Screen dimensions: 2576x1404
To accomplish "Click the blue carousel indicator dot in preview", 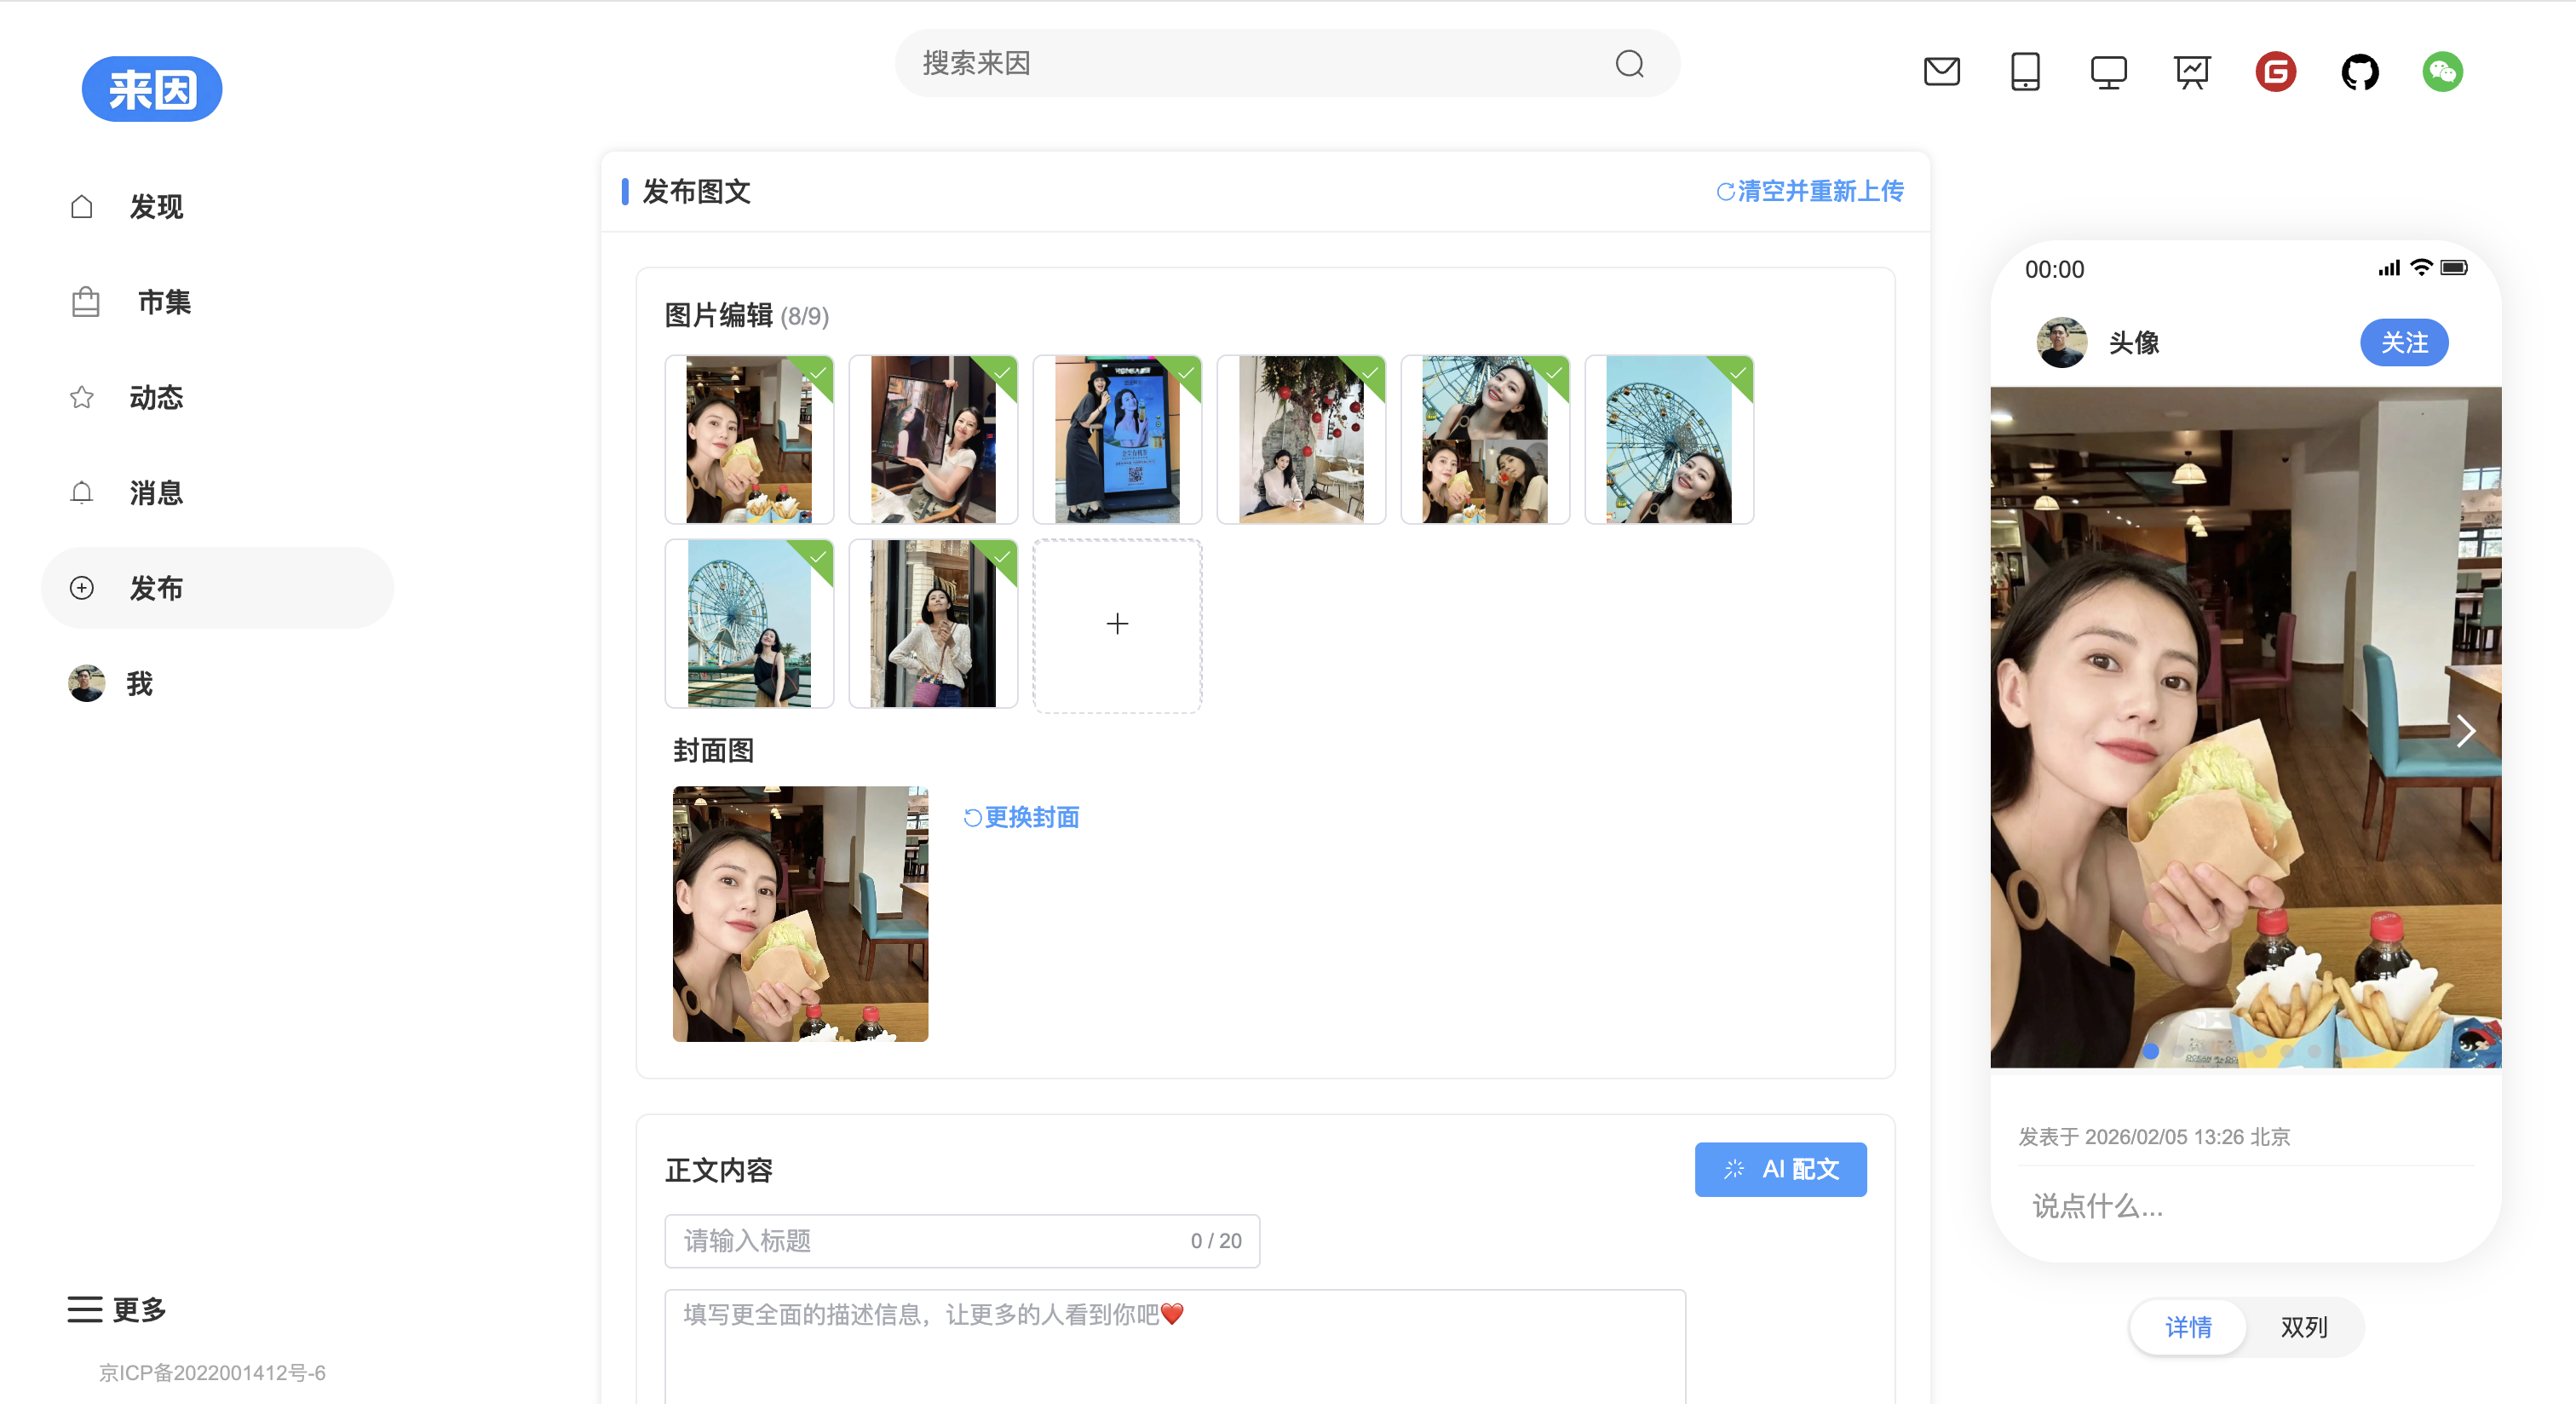I will coord(2151,1051).
